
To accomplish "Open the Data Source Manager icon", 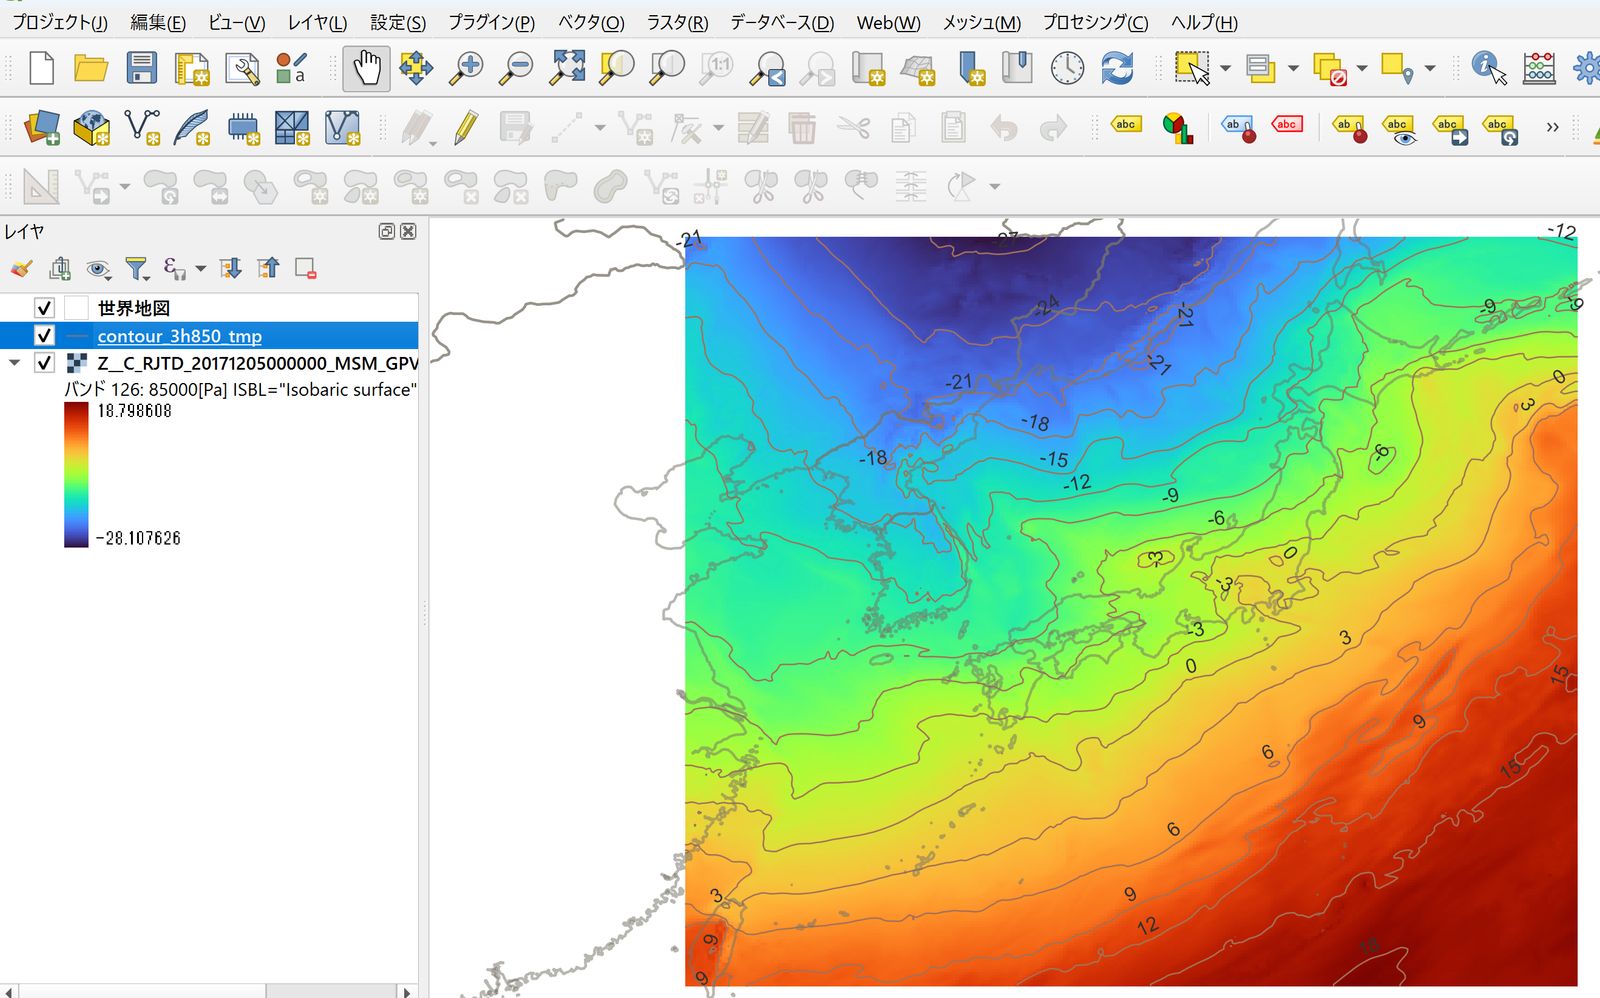I will tap(41, 128).
